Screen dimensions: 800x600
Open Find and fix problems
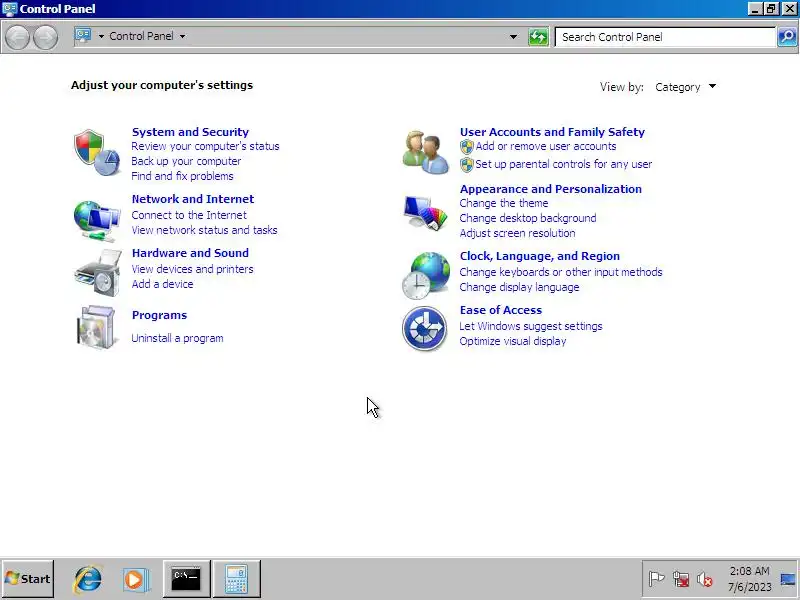tap(182, 176)
